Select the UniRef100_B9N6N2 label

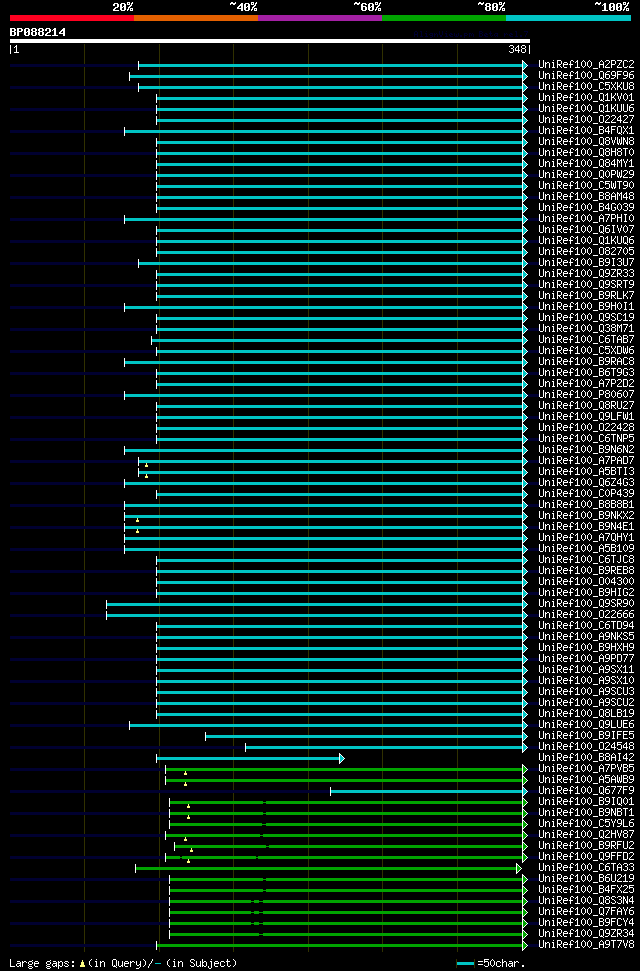pos(586,450)
